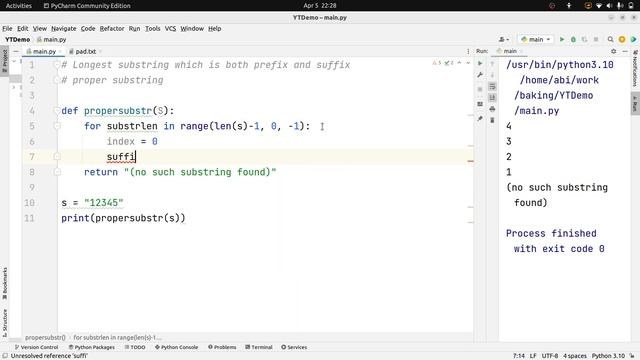Go to previous highlighted error arrow
The height and width of the screenshot is (360, 640).
click(460, 63)
